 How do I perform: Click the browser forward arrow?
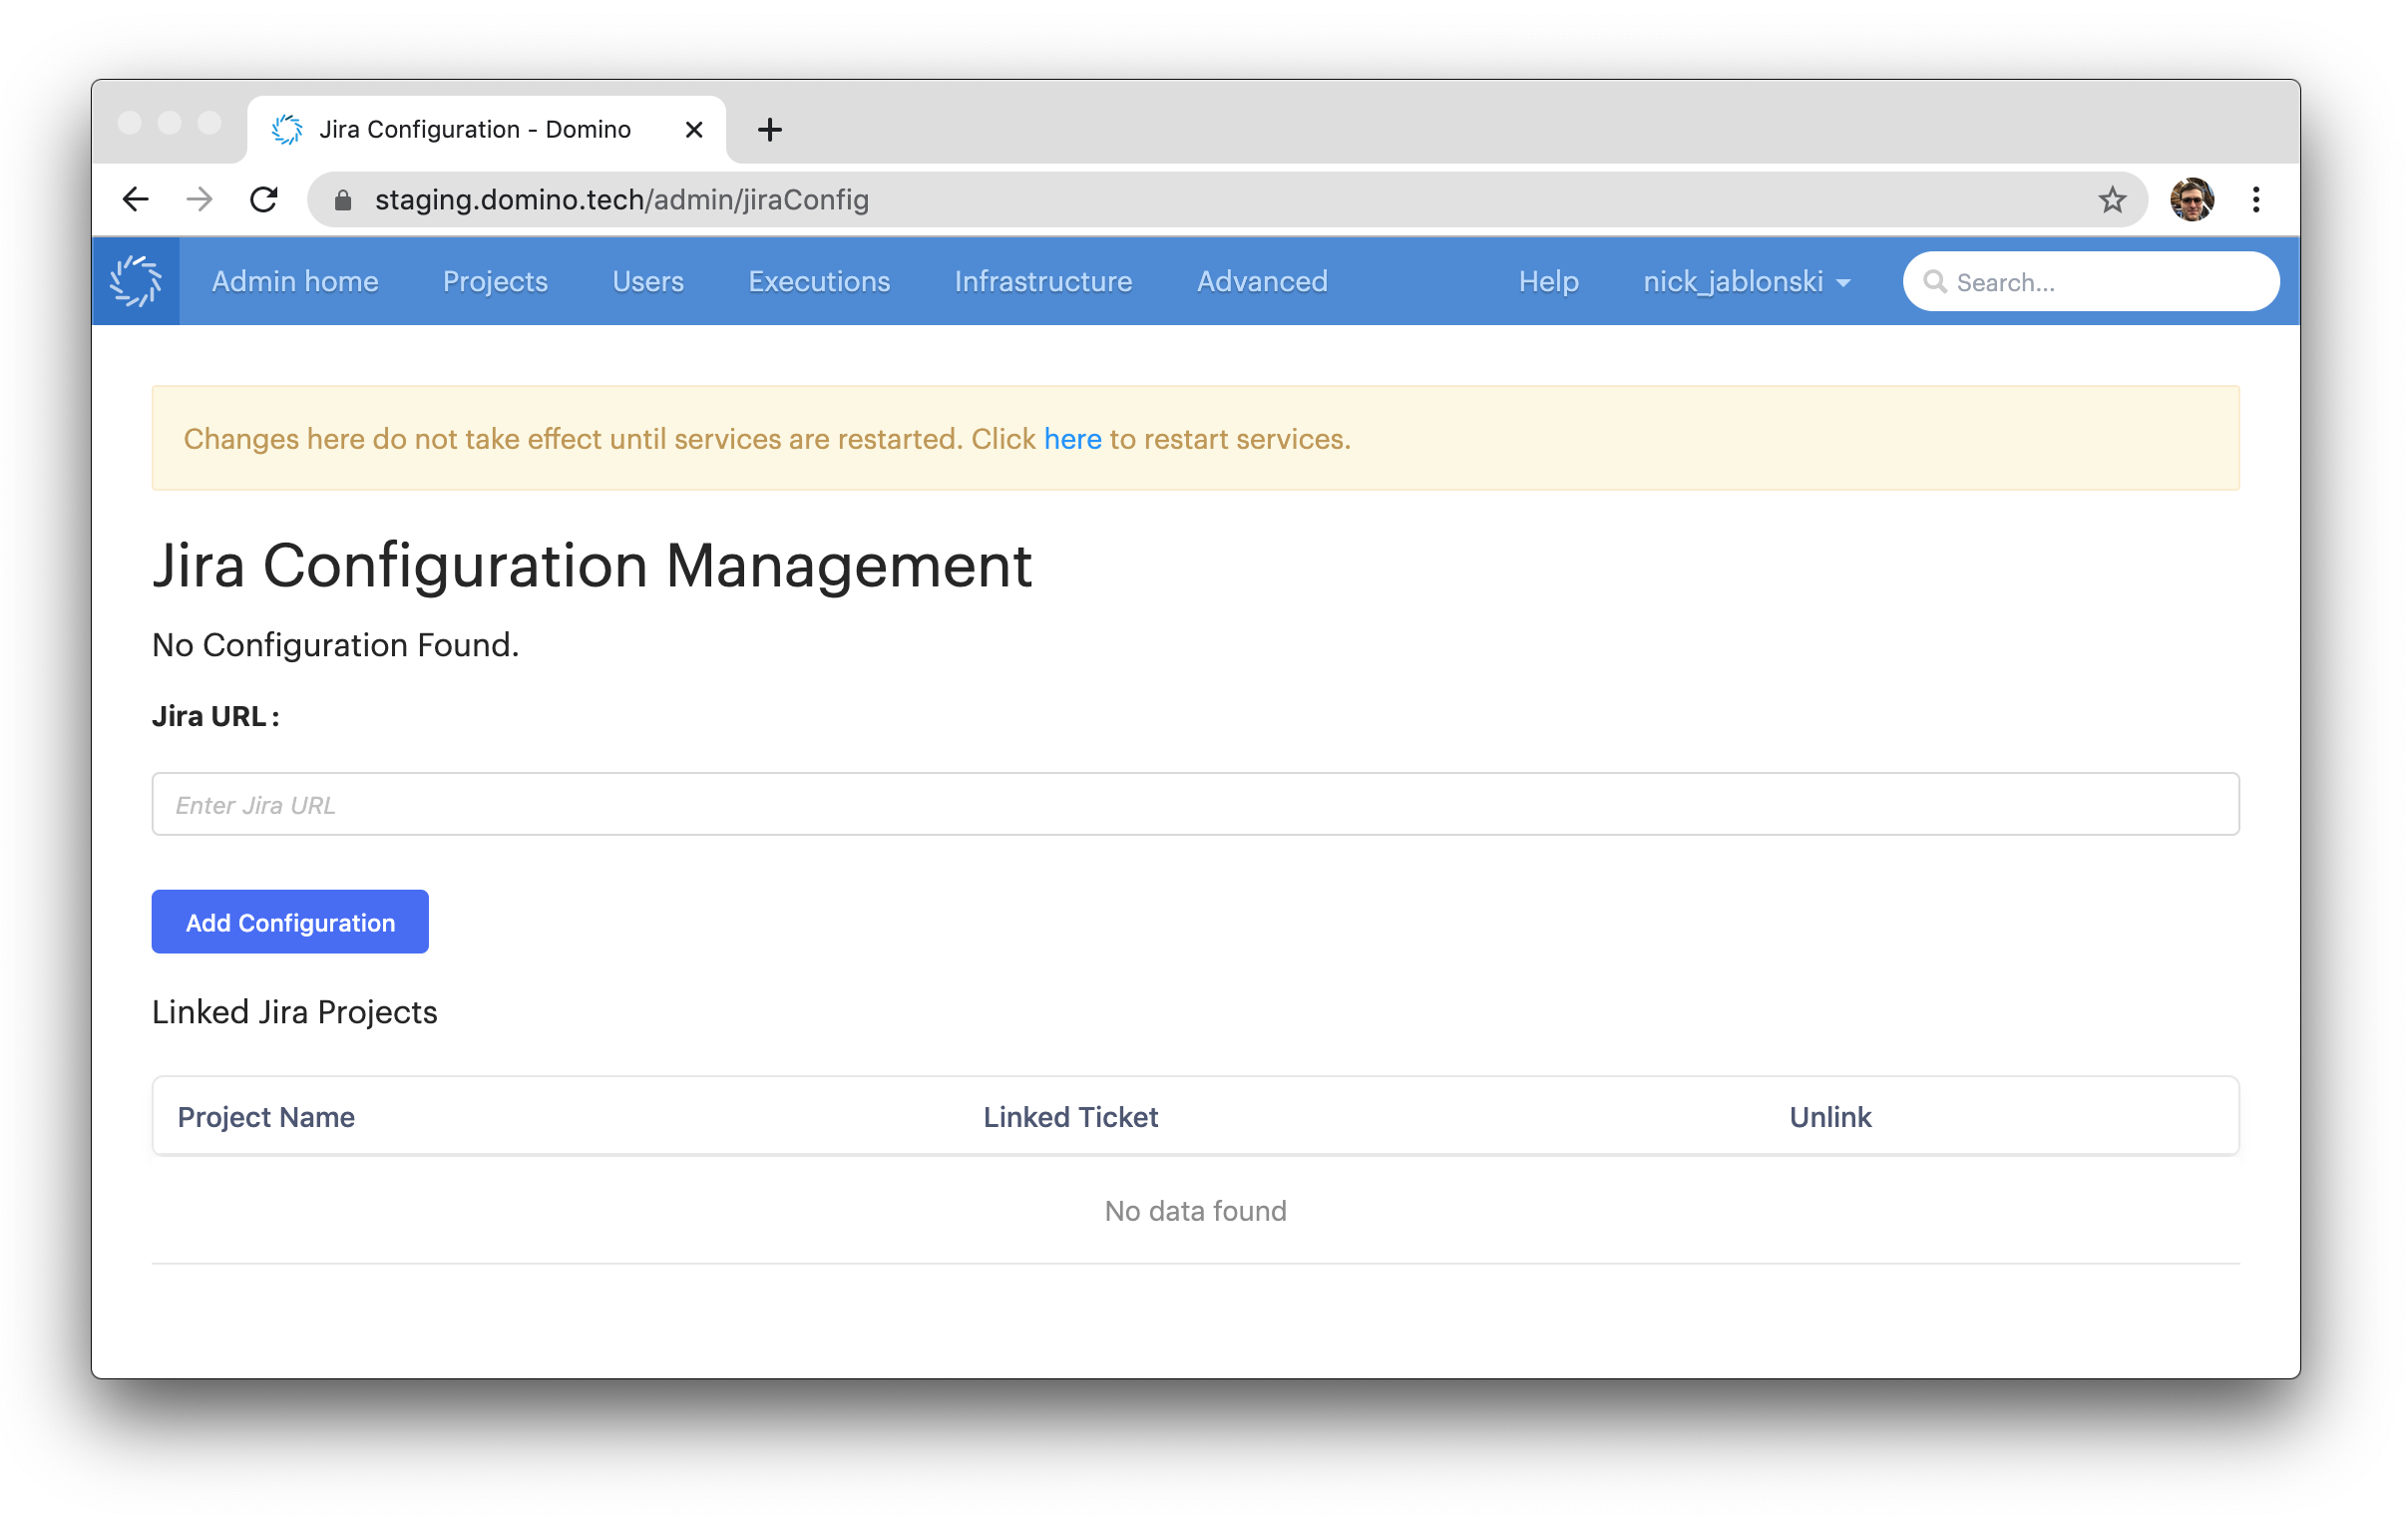[200, 200]
